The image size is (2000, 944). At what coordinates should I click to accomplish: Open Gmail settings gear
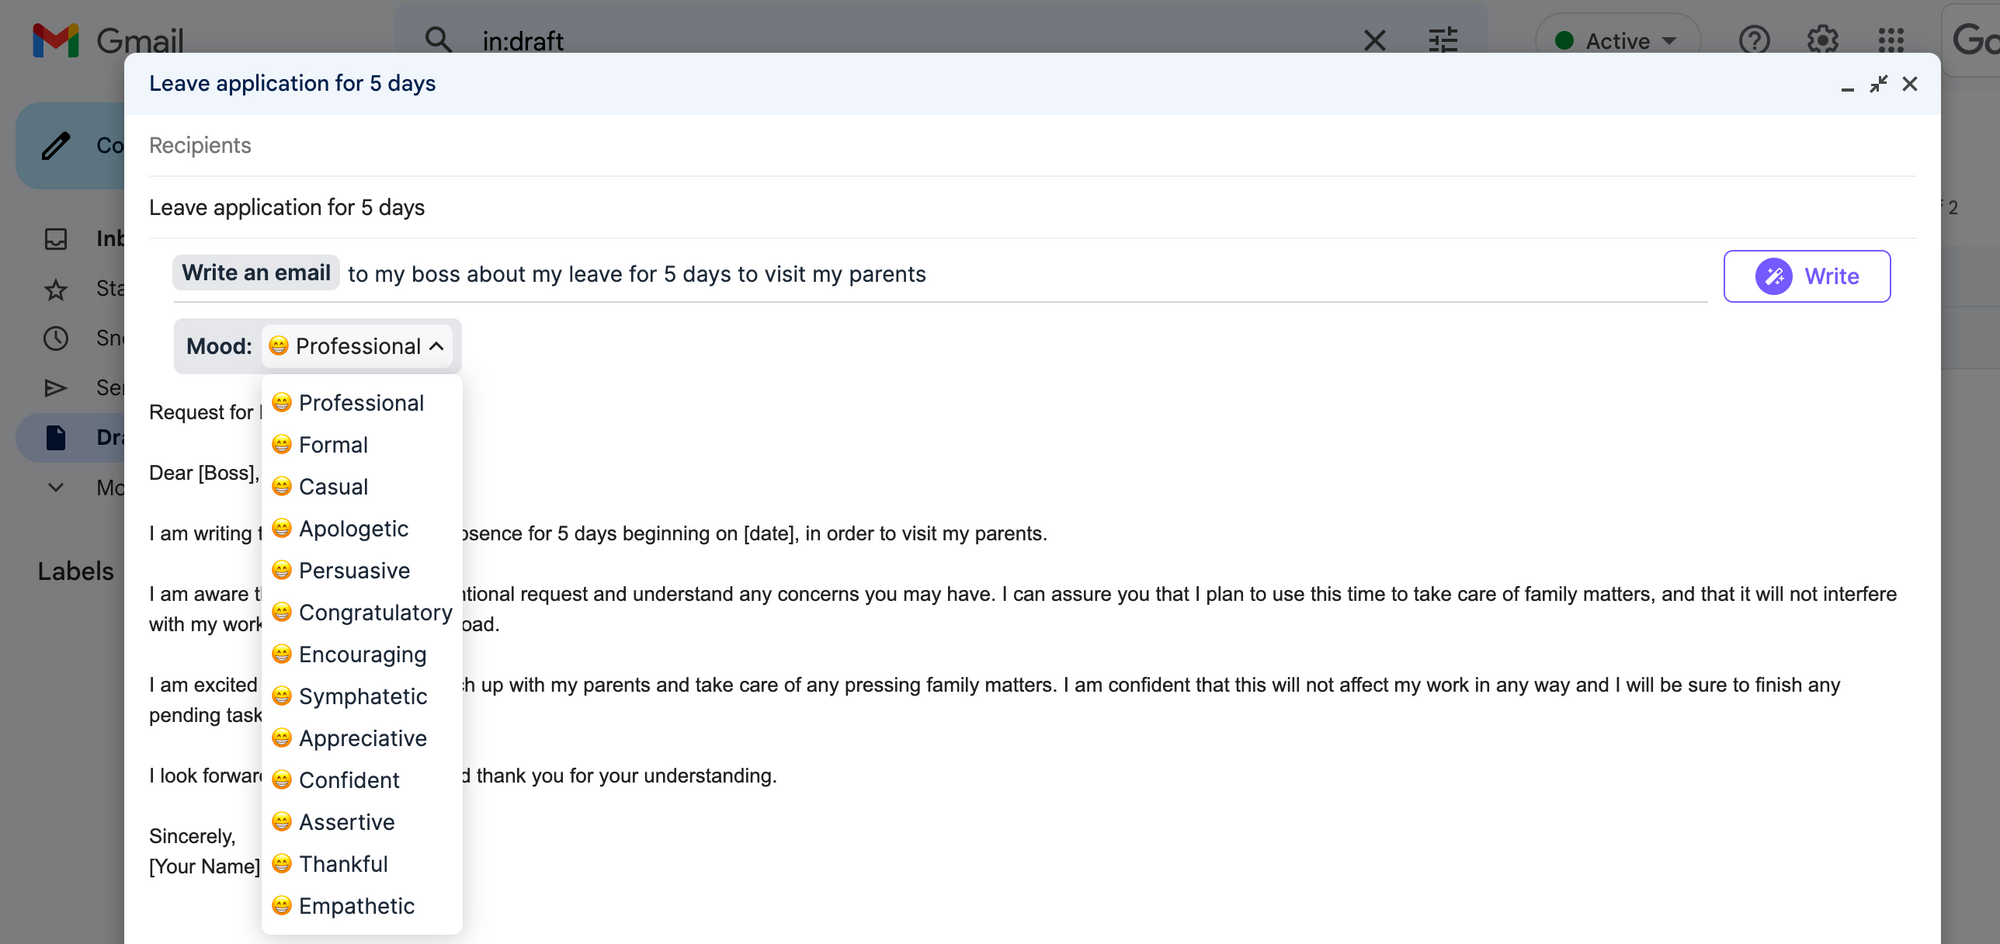[x=1822, y=41]
